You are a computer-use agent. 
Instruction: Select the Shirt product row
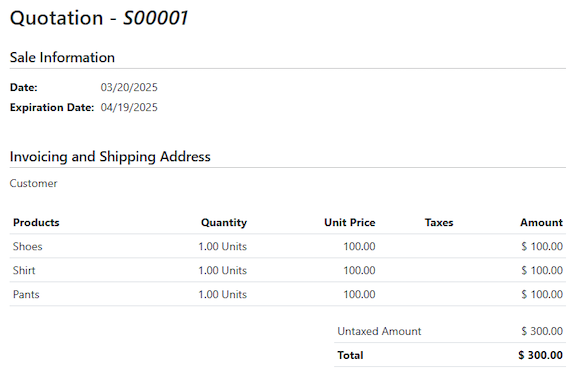(288, 270)
